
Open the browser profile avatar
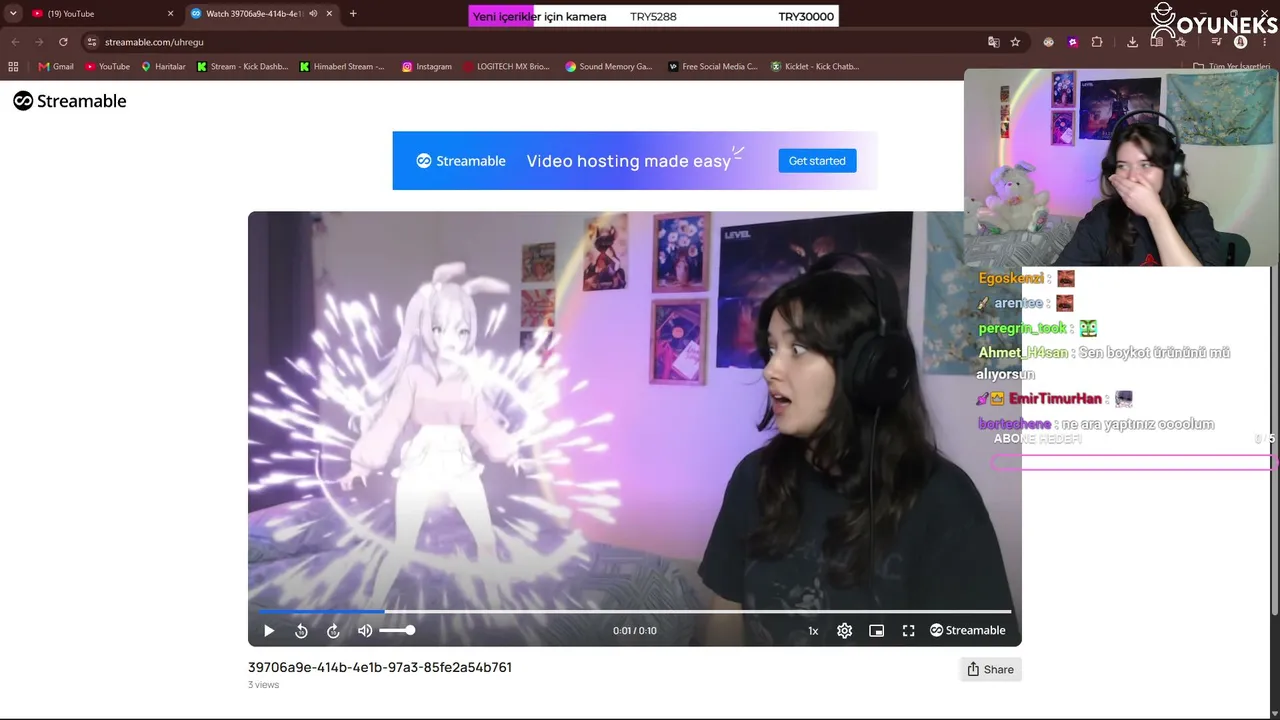point(1240,42)
